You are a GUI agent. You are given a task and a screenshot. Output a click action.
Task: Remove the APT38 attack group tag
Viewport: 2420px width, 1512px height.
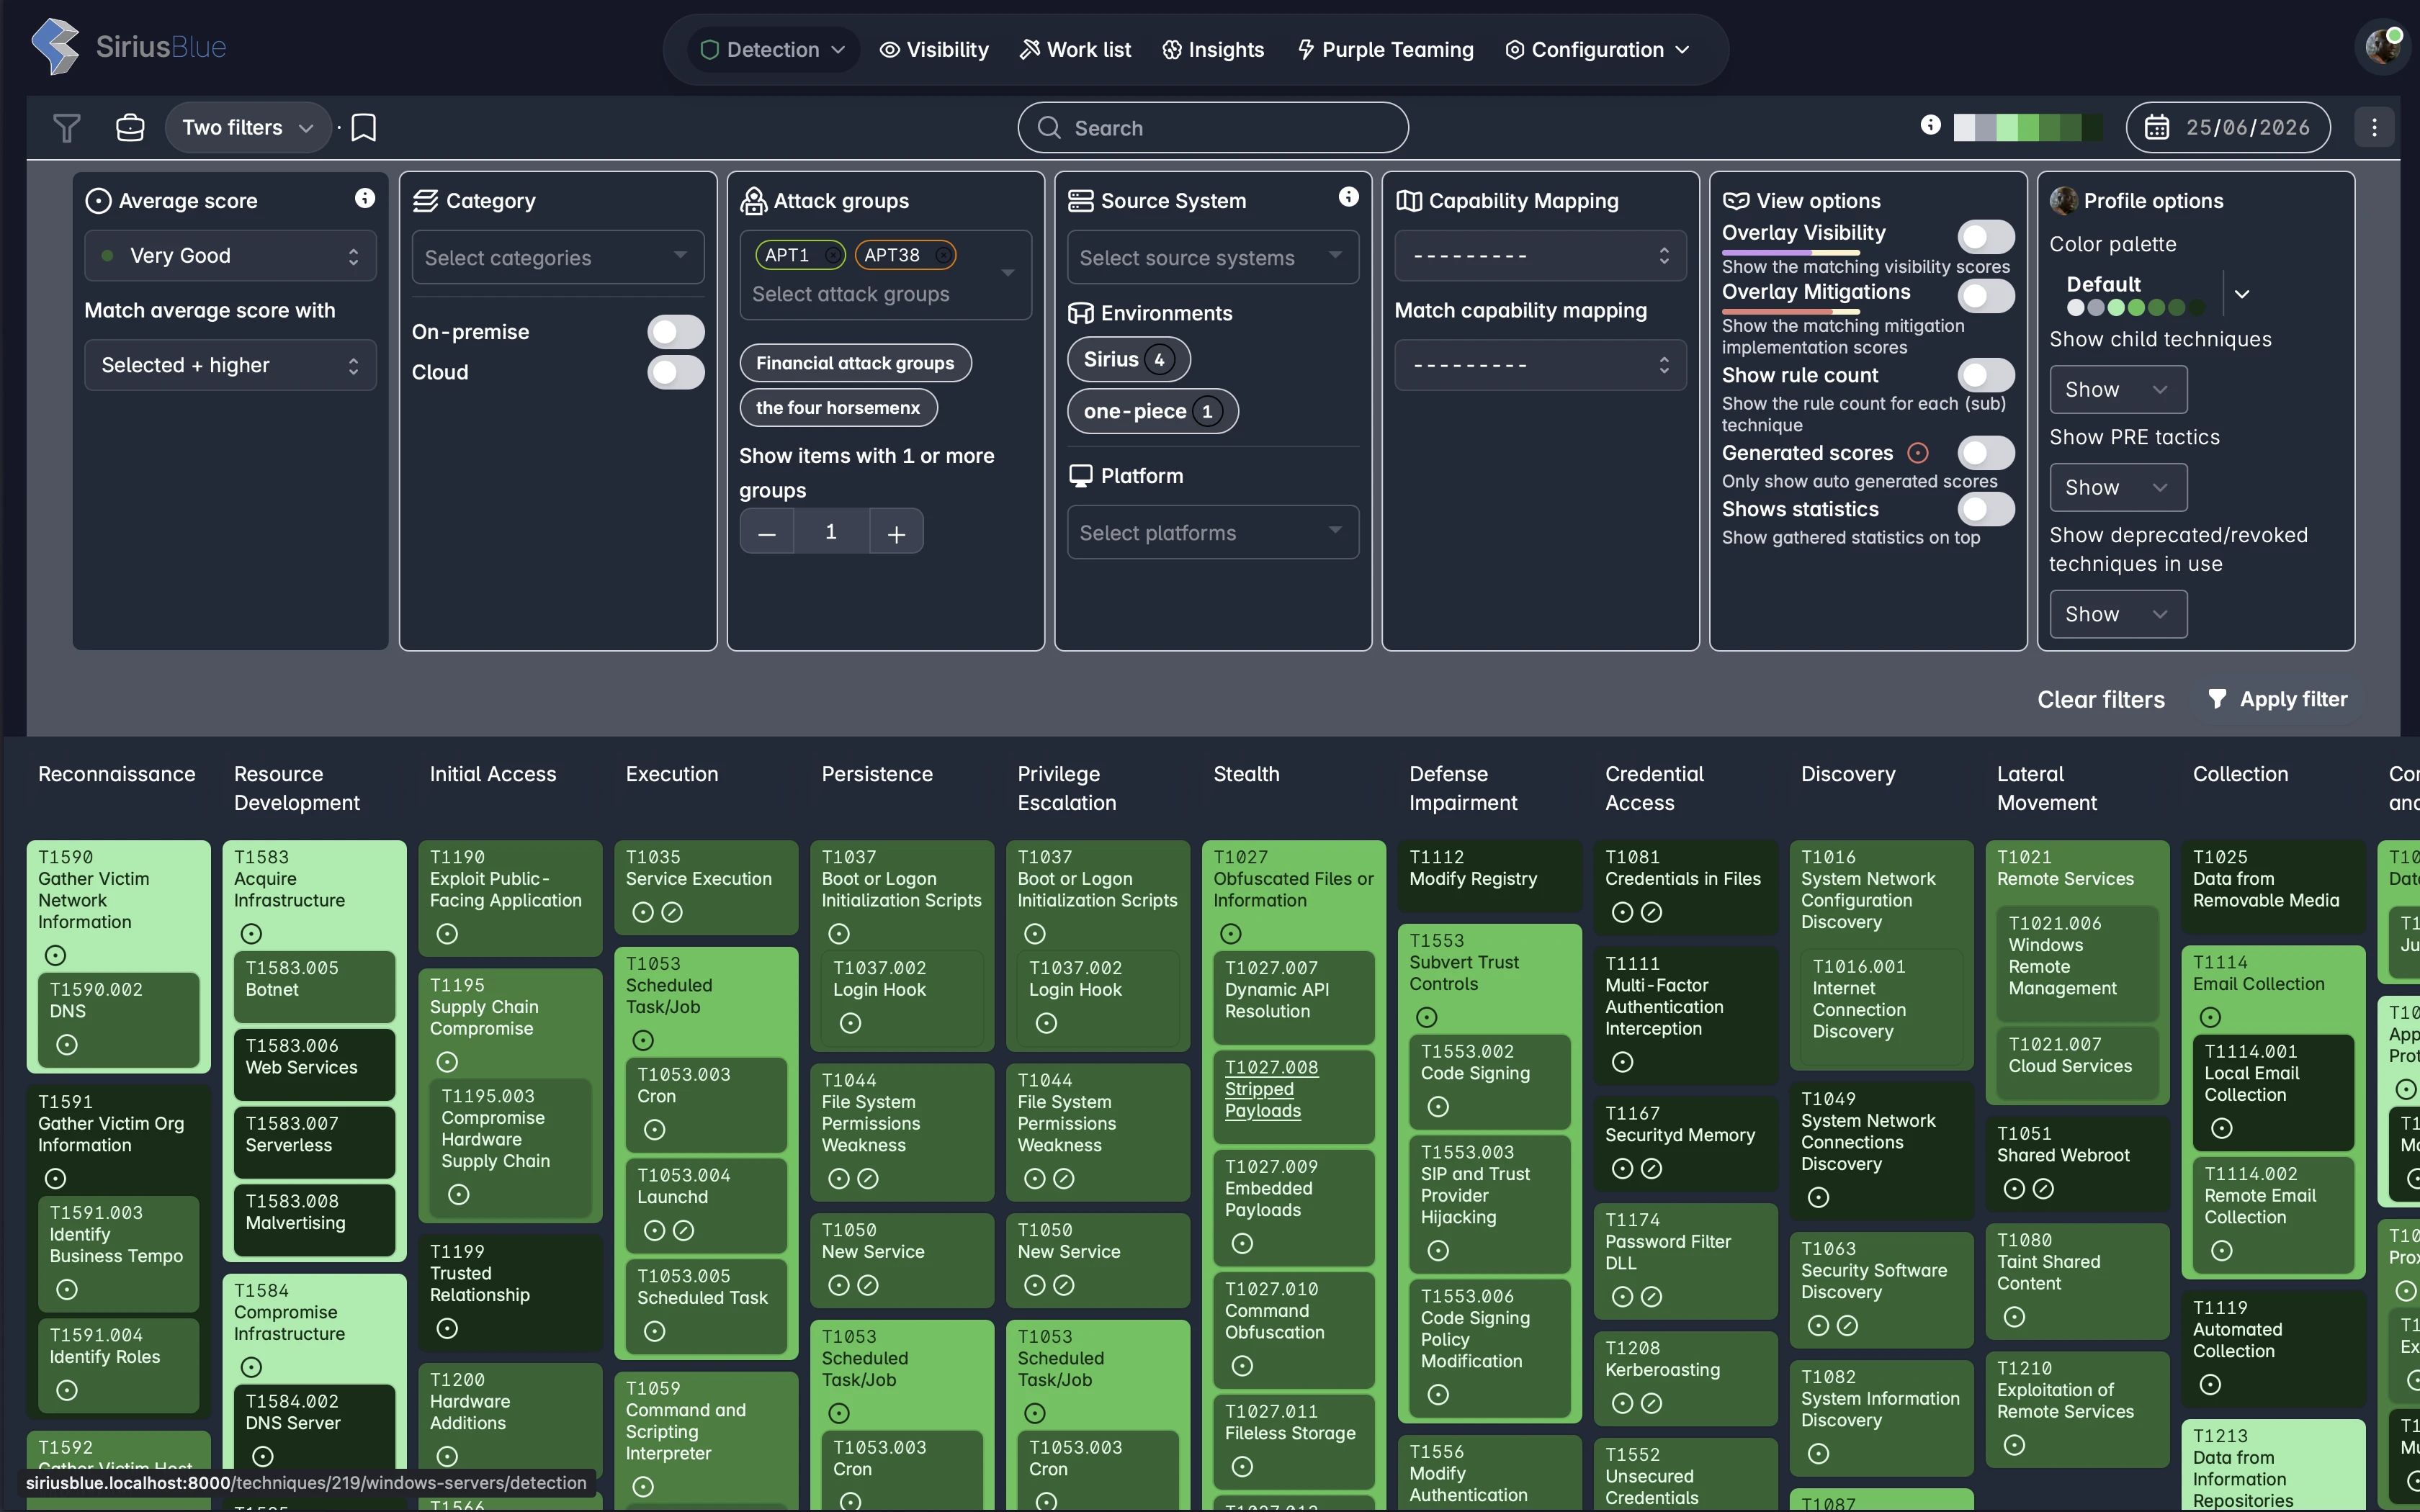pos(942,256)
